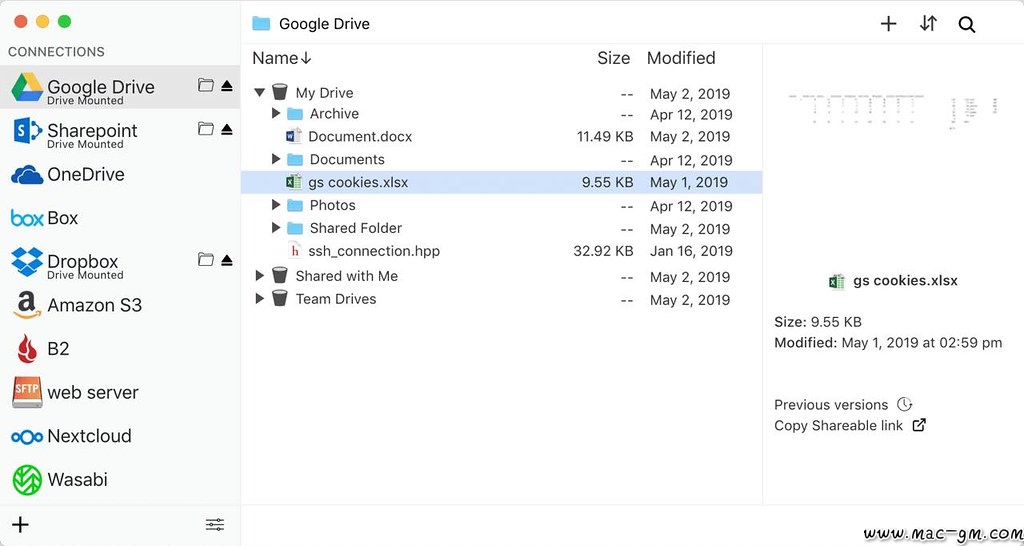Expand Shared with Me
The width and height of the screenshot is (1024, 546).
[x=259, y=276]
